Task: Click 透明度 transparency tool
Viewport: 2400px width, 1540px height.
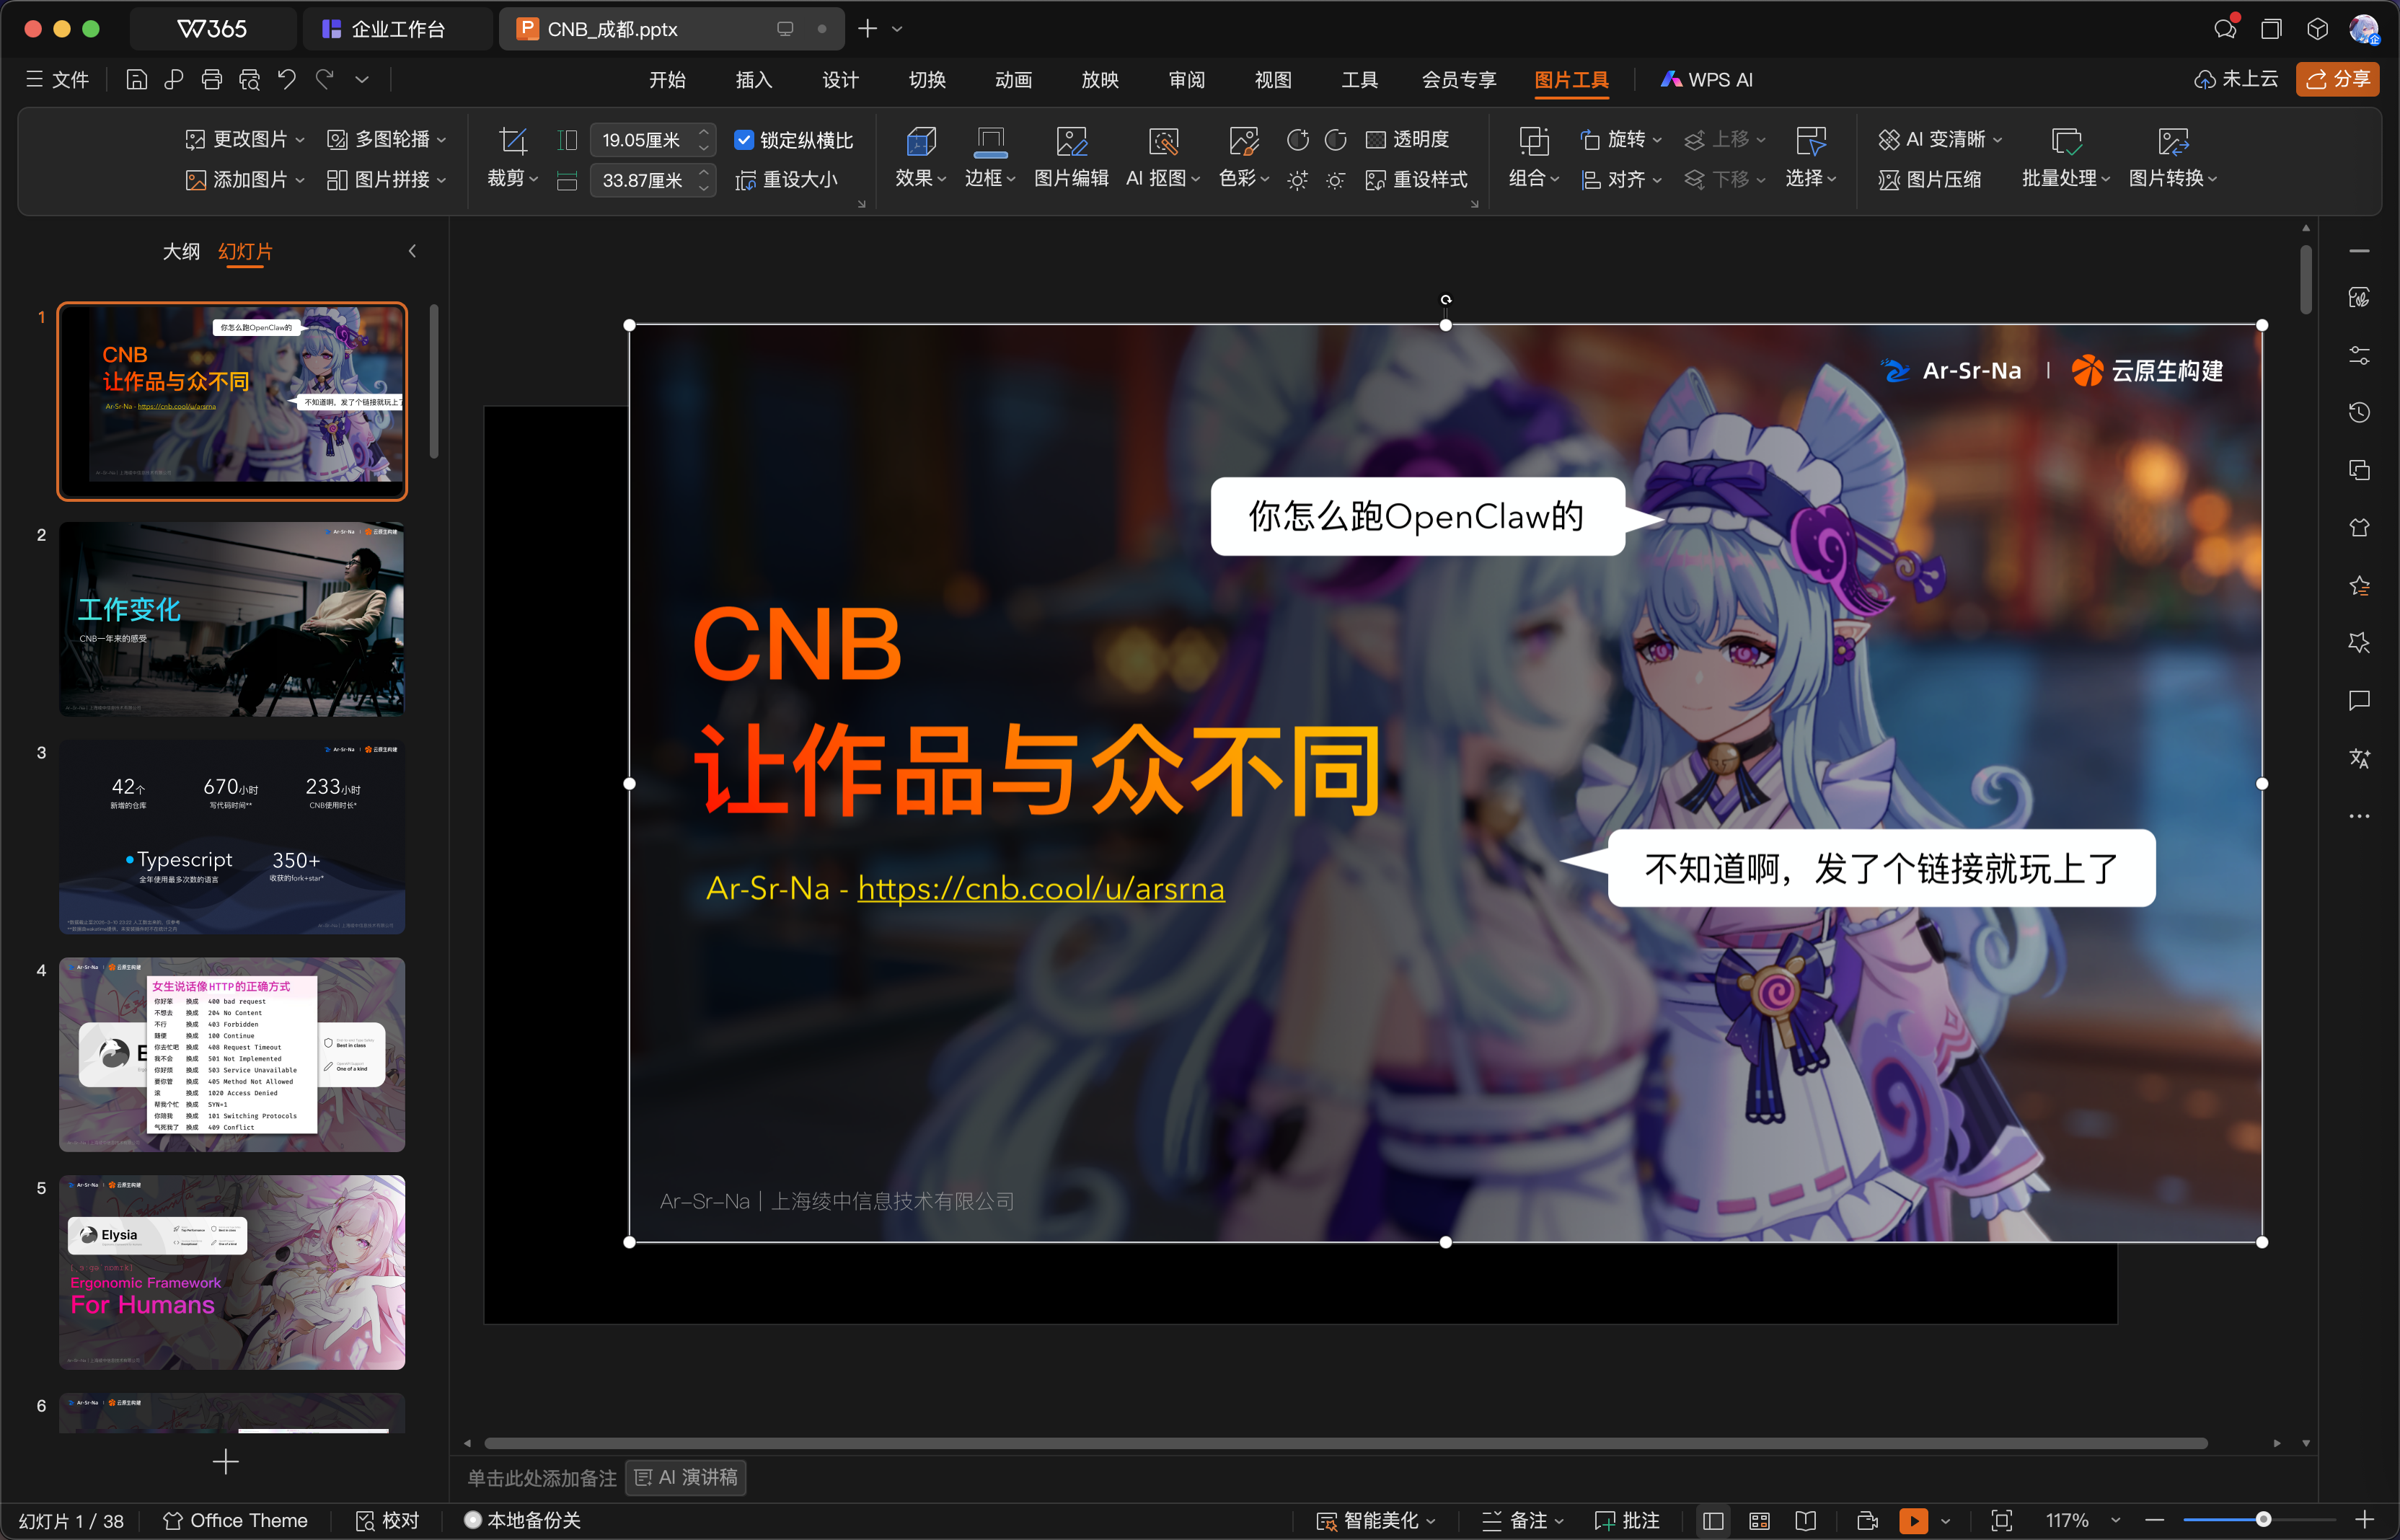Action: coord(1407,139)
